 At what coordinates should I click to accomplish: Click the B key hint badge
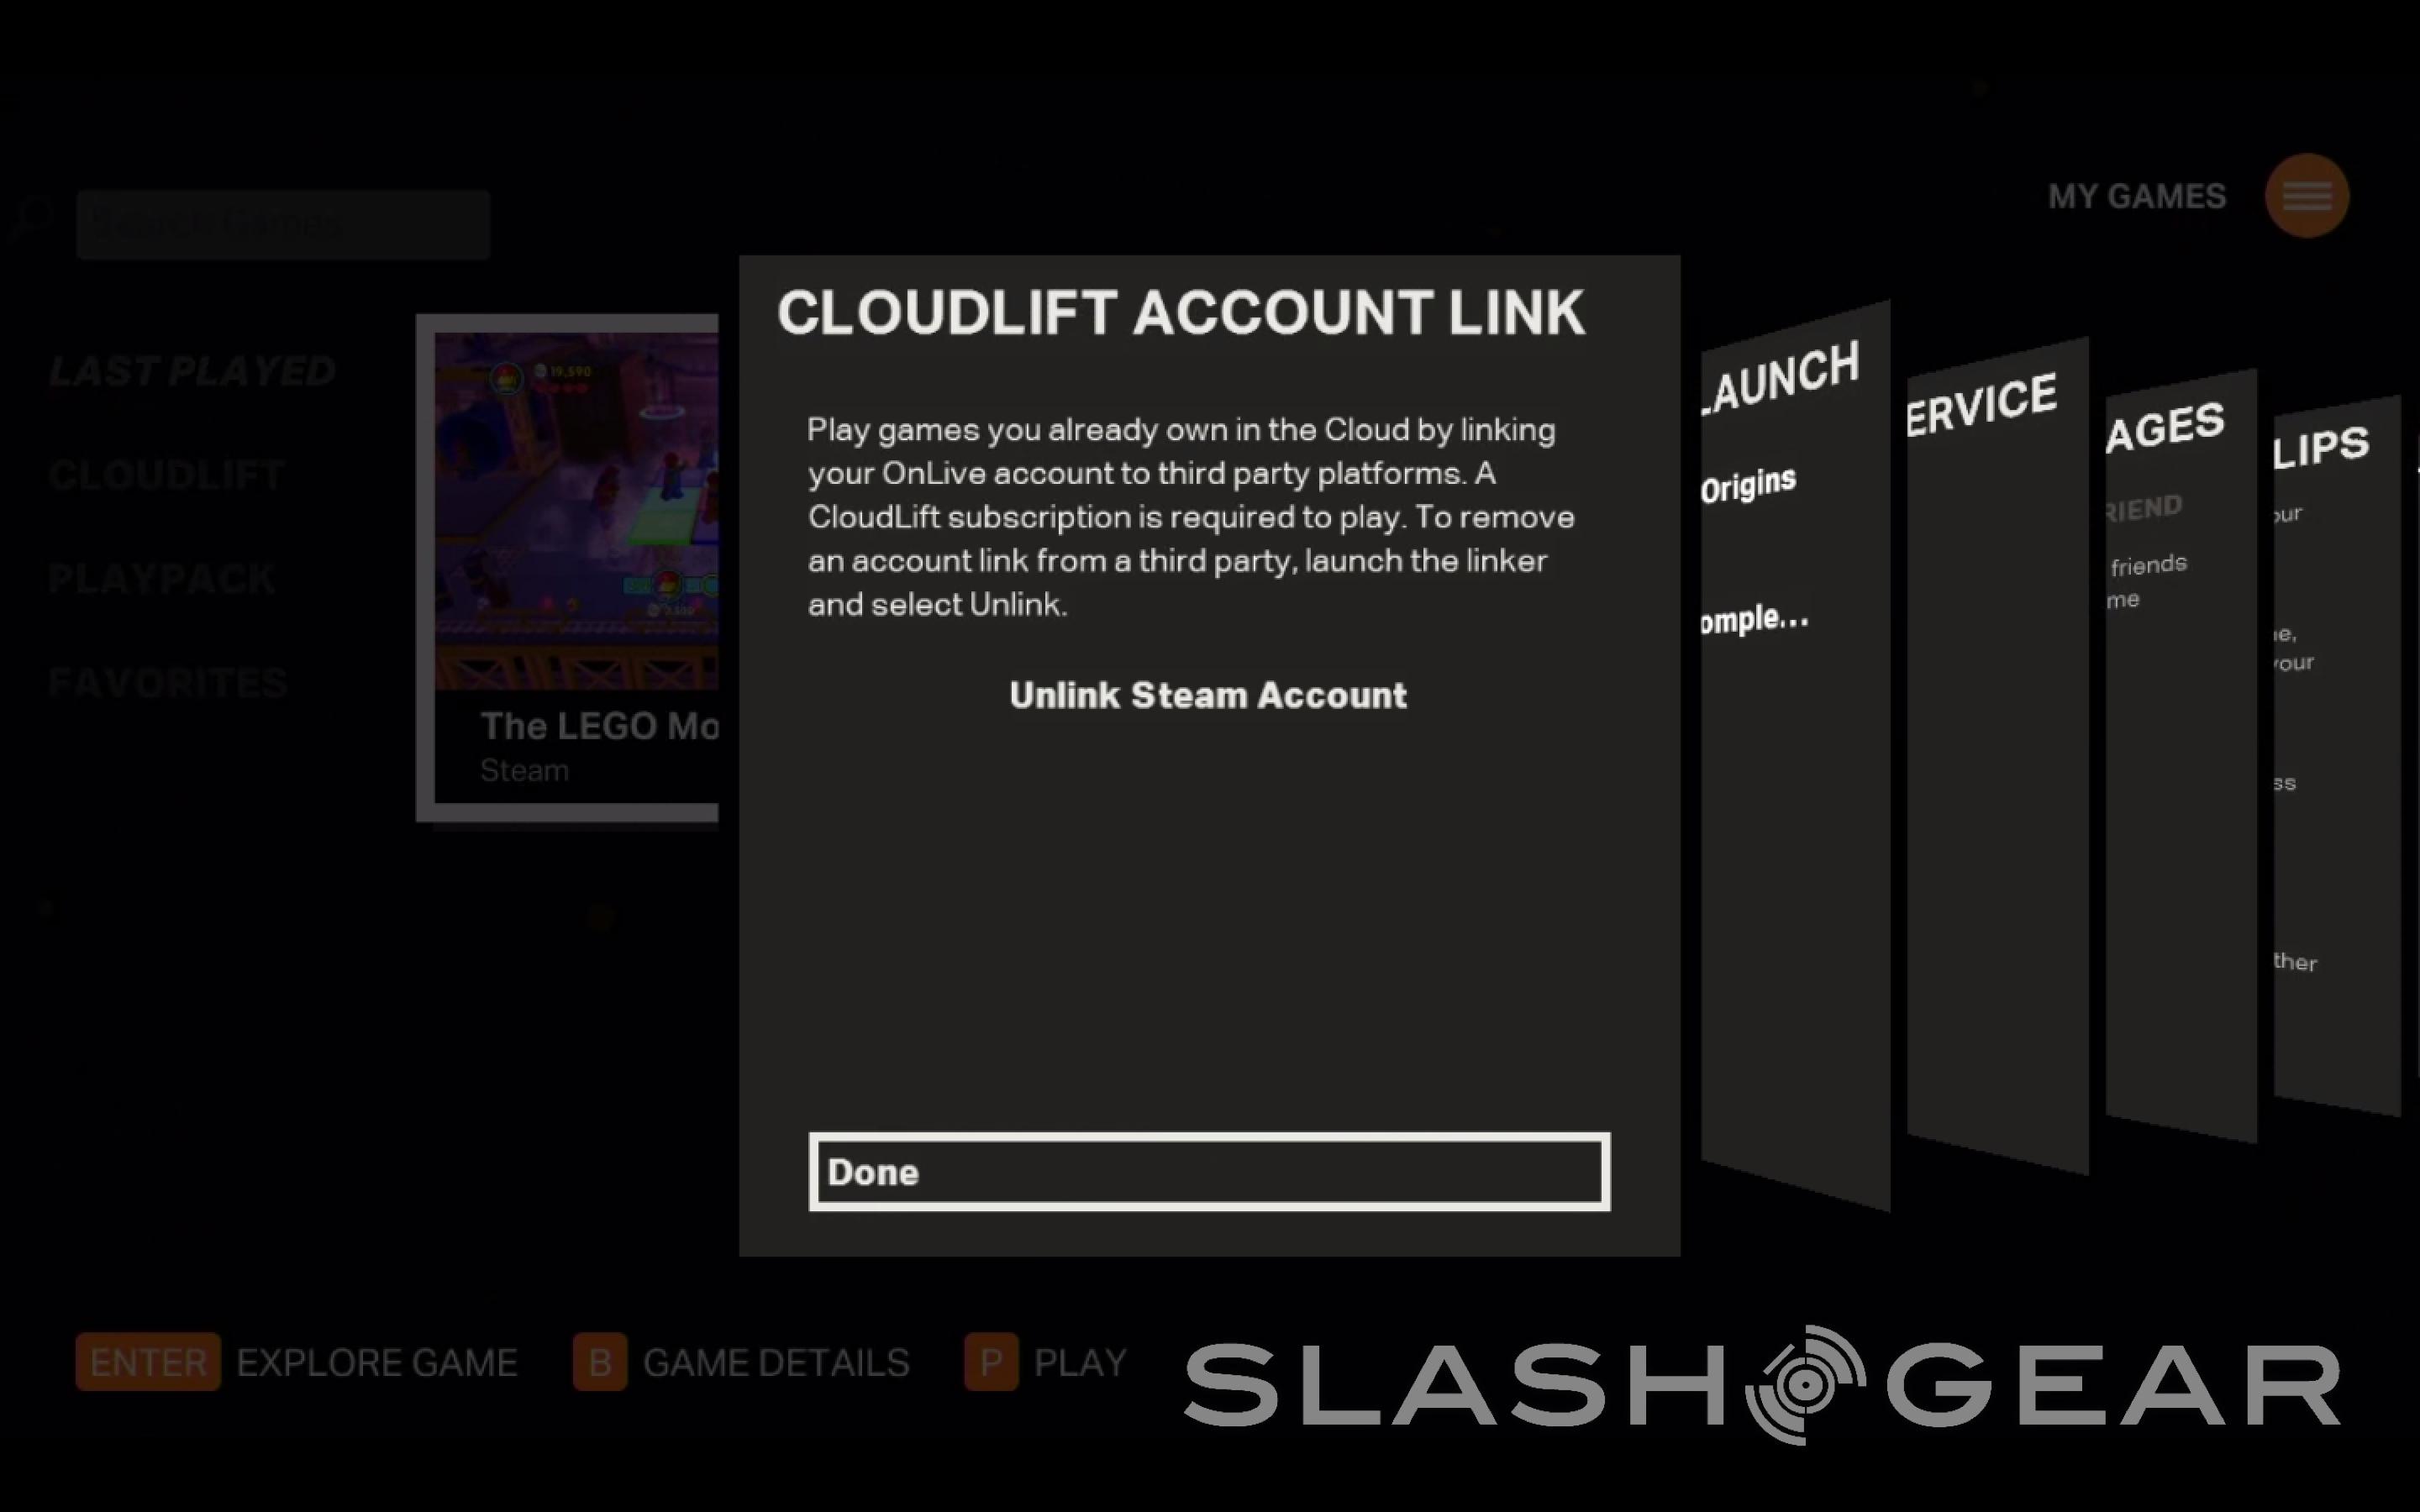pos(600,1362)
